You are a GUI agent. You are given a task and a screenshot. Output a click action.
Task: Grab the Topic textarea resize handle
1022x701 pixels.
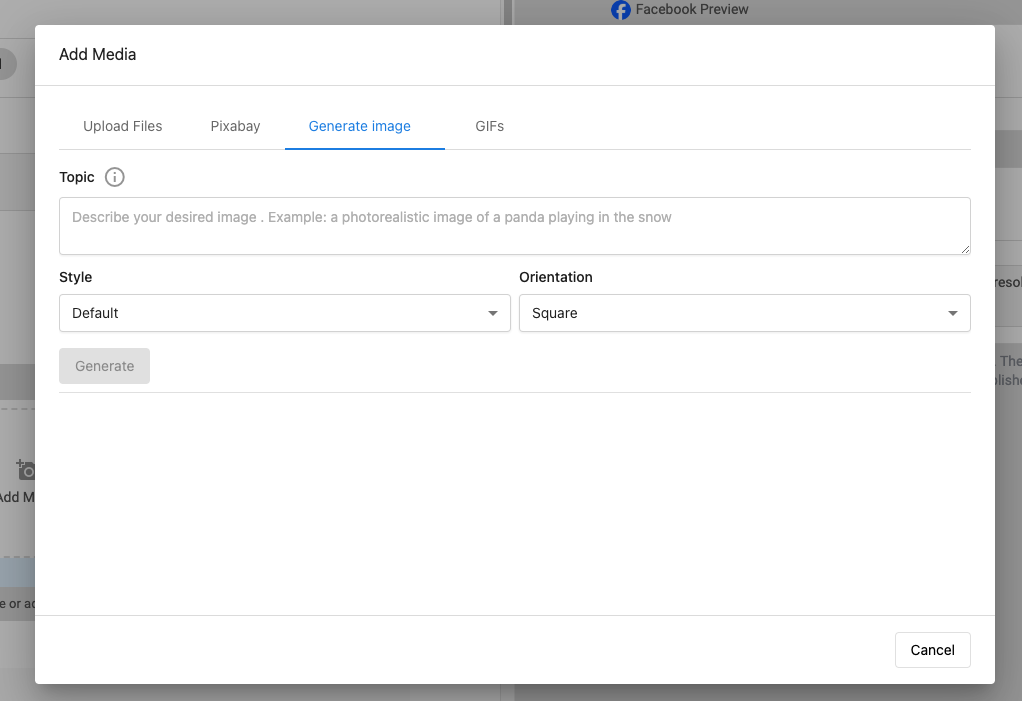(965, 249)
